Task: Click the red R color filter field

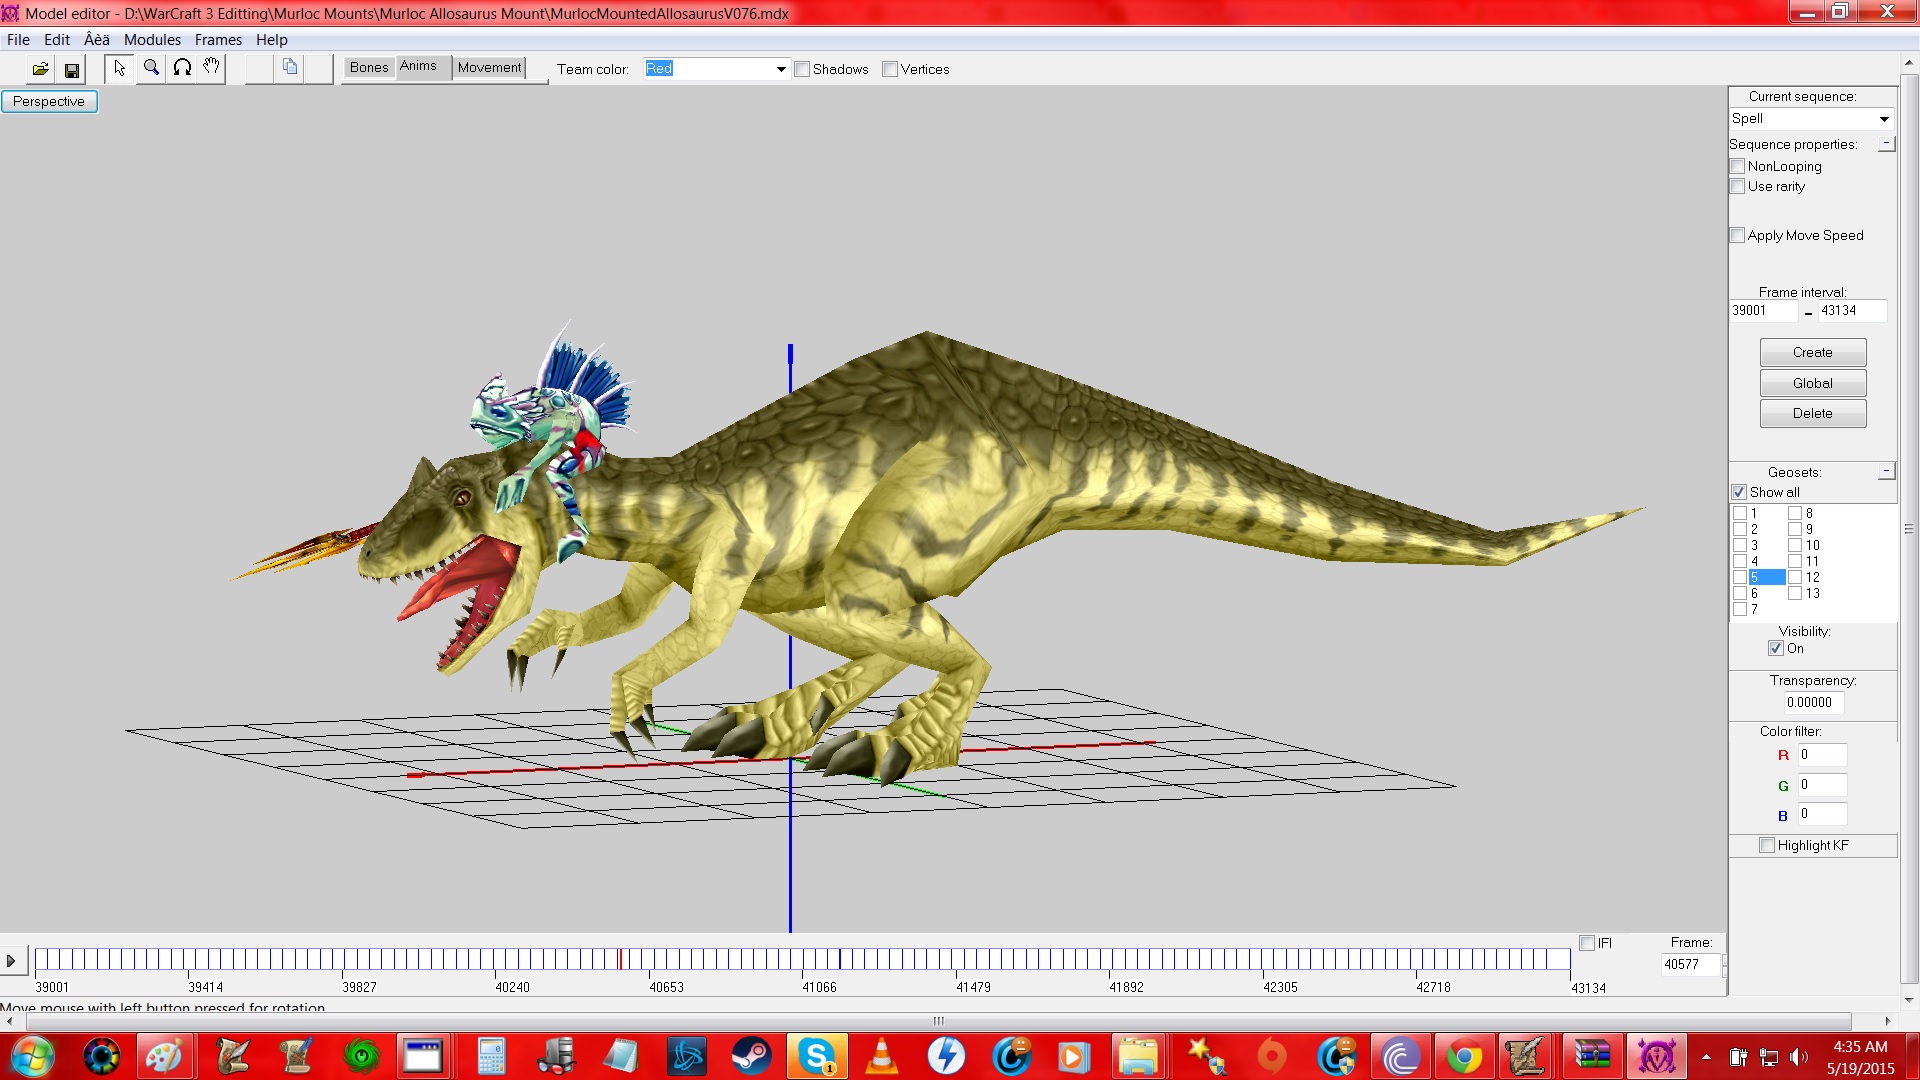Action: point(1821,755)
